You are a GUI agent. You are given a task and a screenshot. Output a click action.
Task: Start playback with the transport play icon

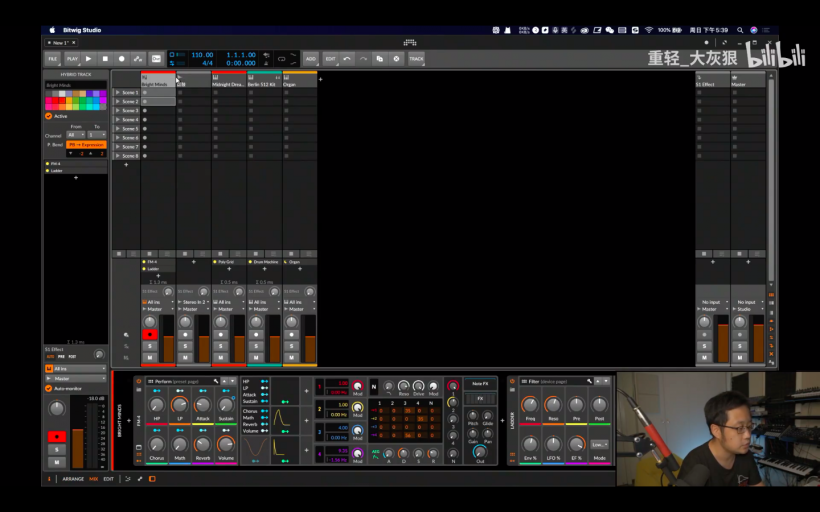coord(88,59)
